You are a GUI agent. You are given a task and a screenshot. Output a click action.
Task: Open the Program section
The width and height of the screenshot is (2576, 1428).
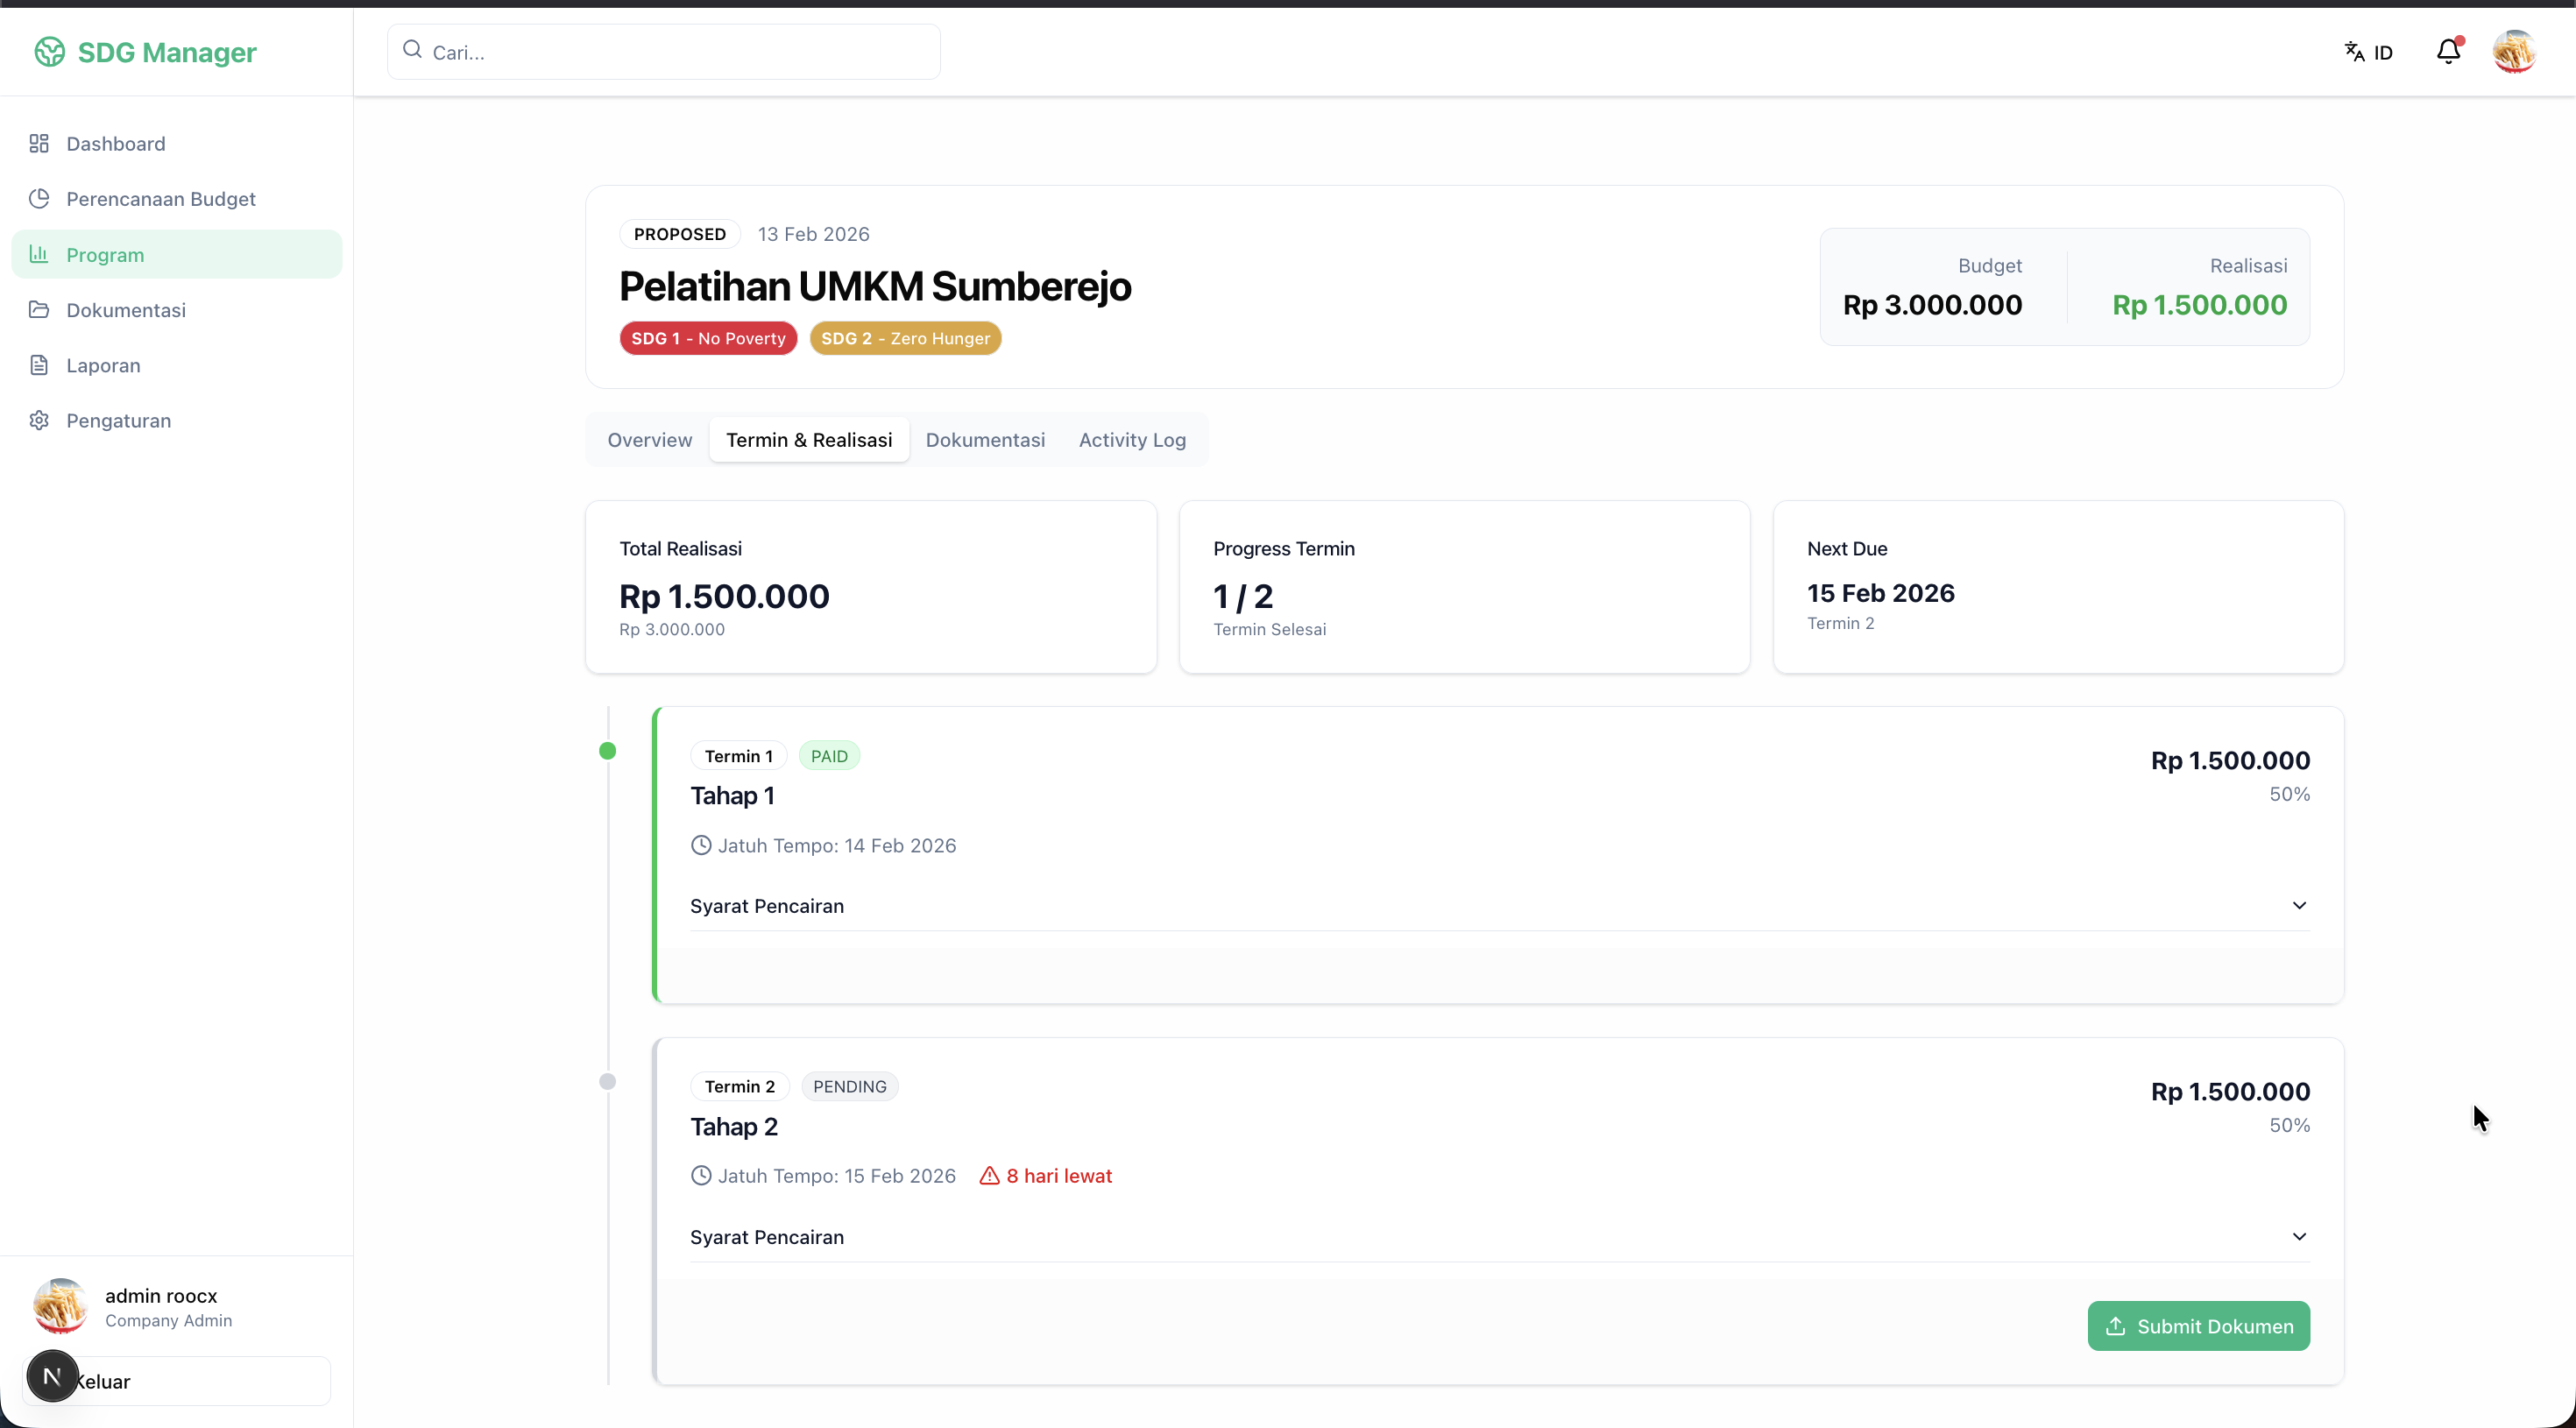point(104,254)
